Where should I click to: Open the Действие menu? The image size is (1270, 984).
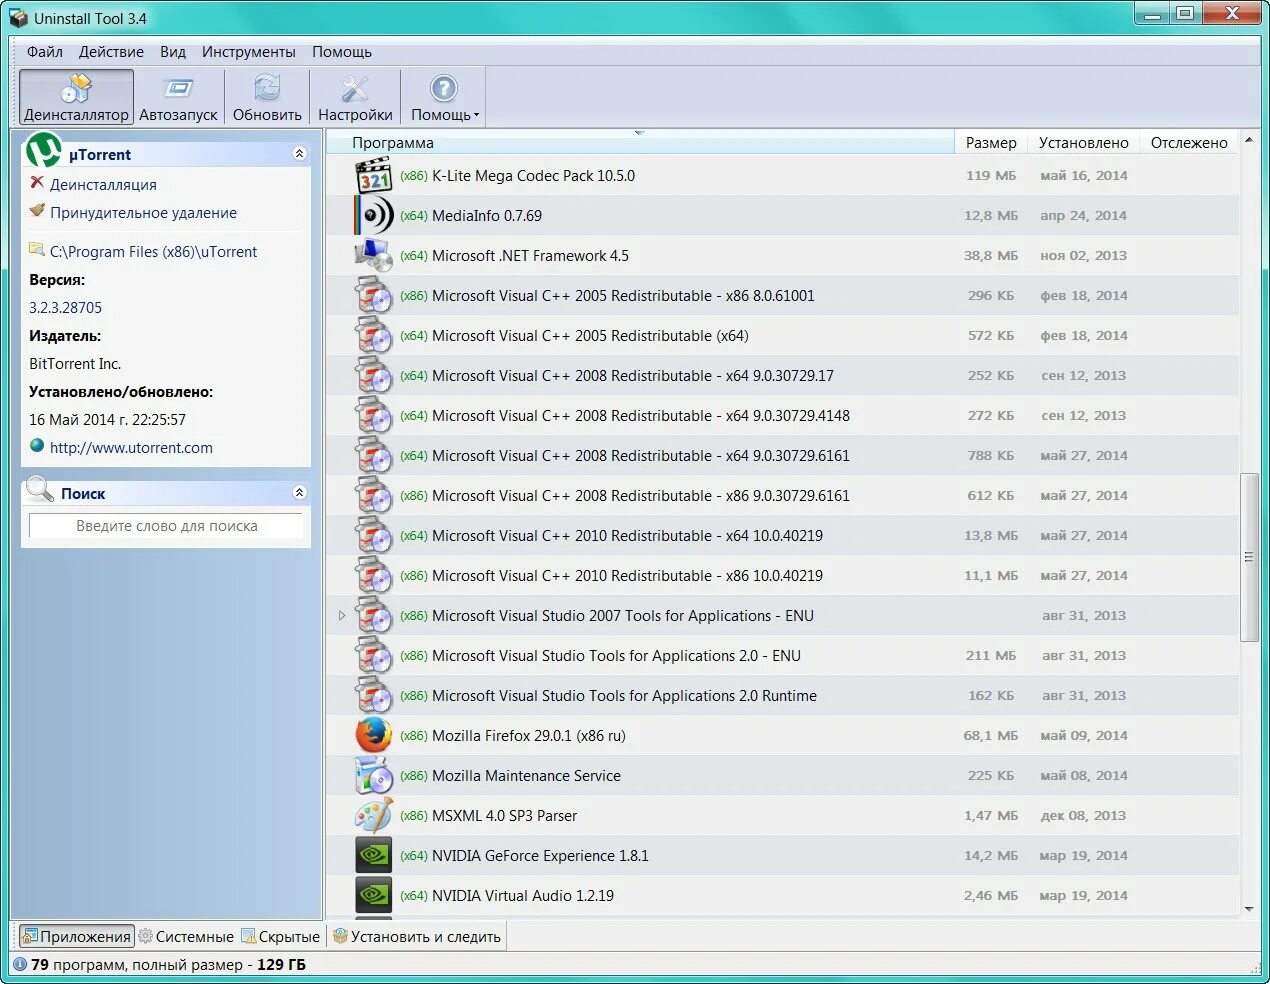tap(111, 52)
